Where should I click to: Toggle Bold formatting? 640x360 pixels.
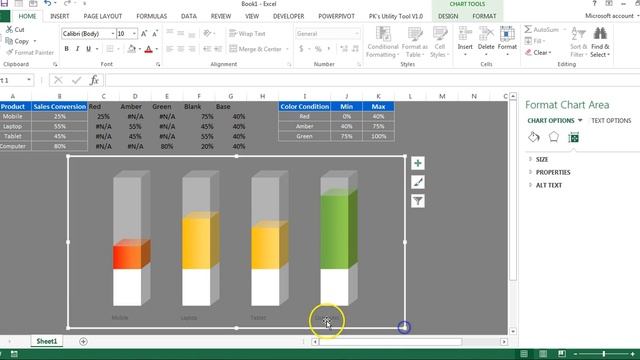pos(67,49)
